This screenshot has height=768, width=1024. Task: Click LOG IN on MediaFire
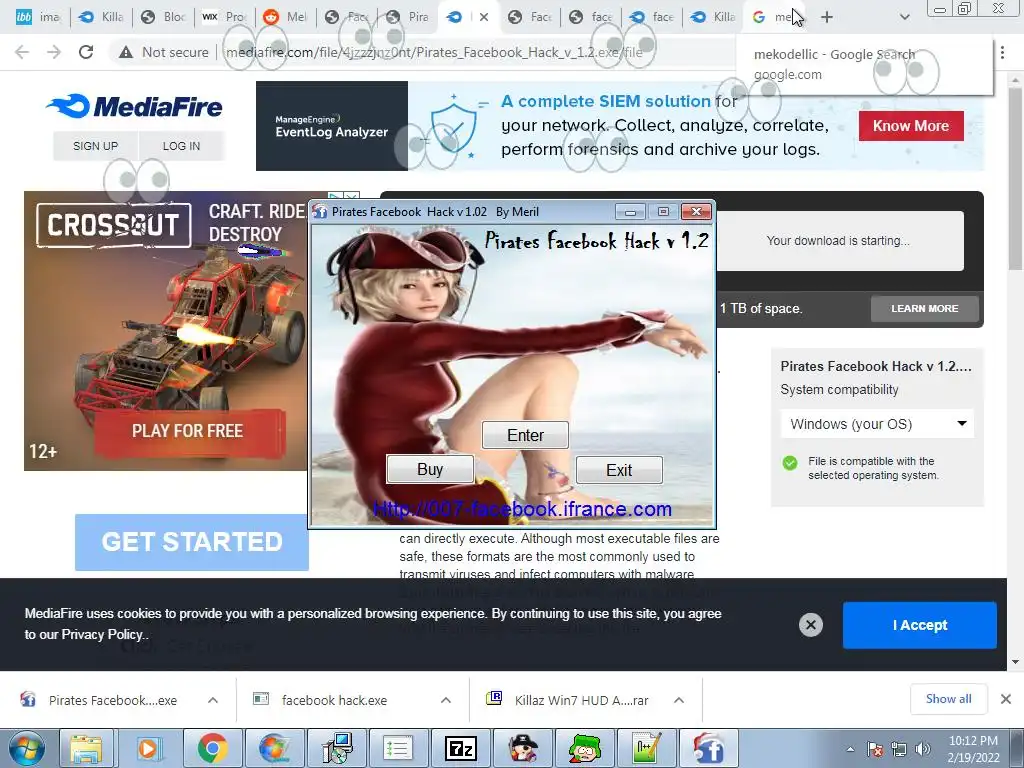click(x=182, y=146)
